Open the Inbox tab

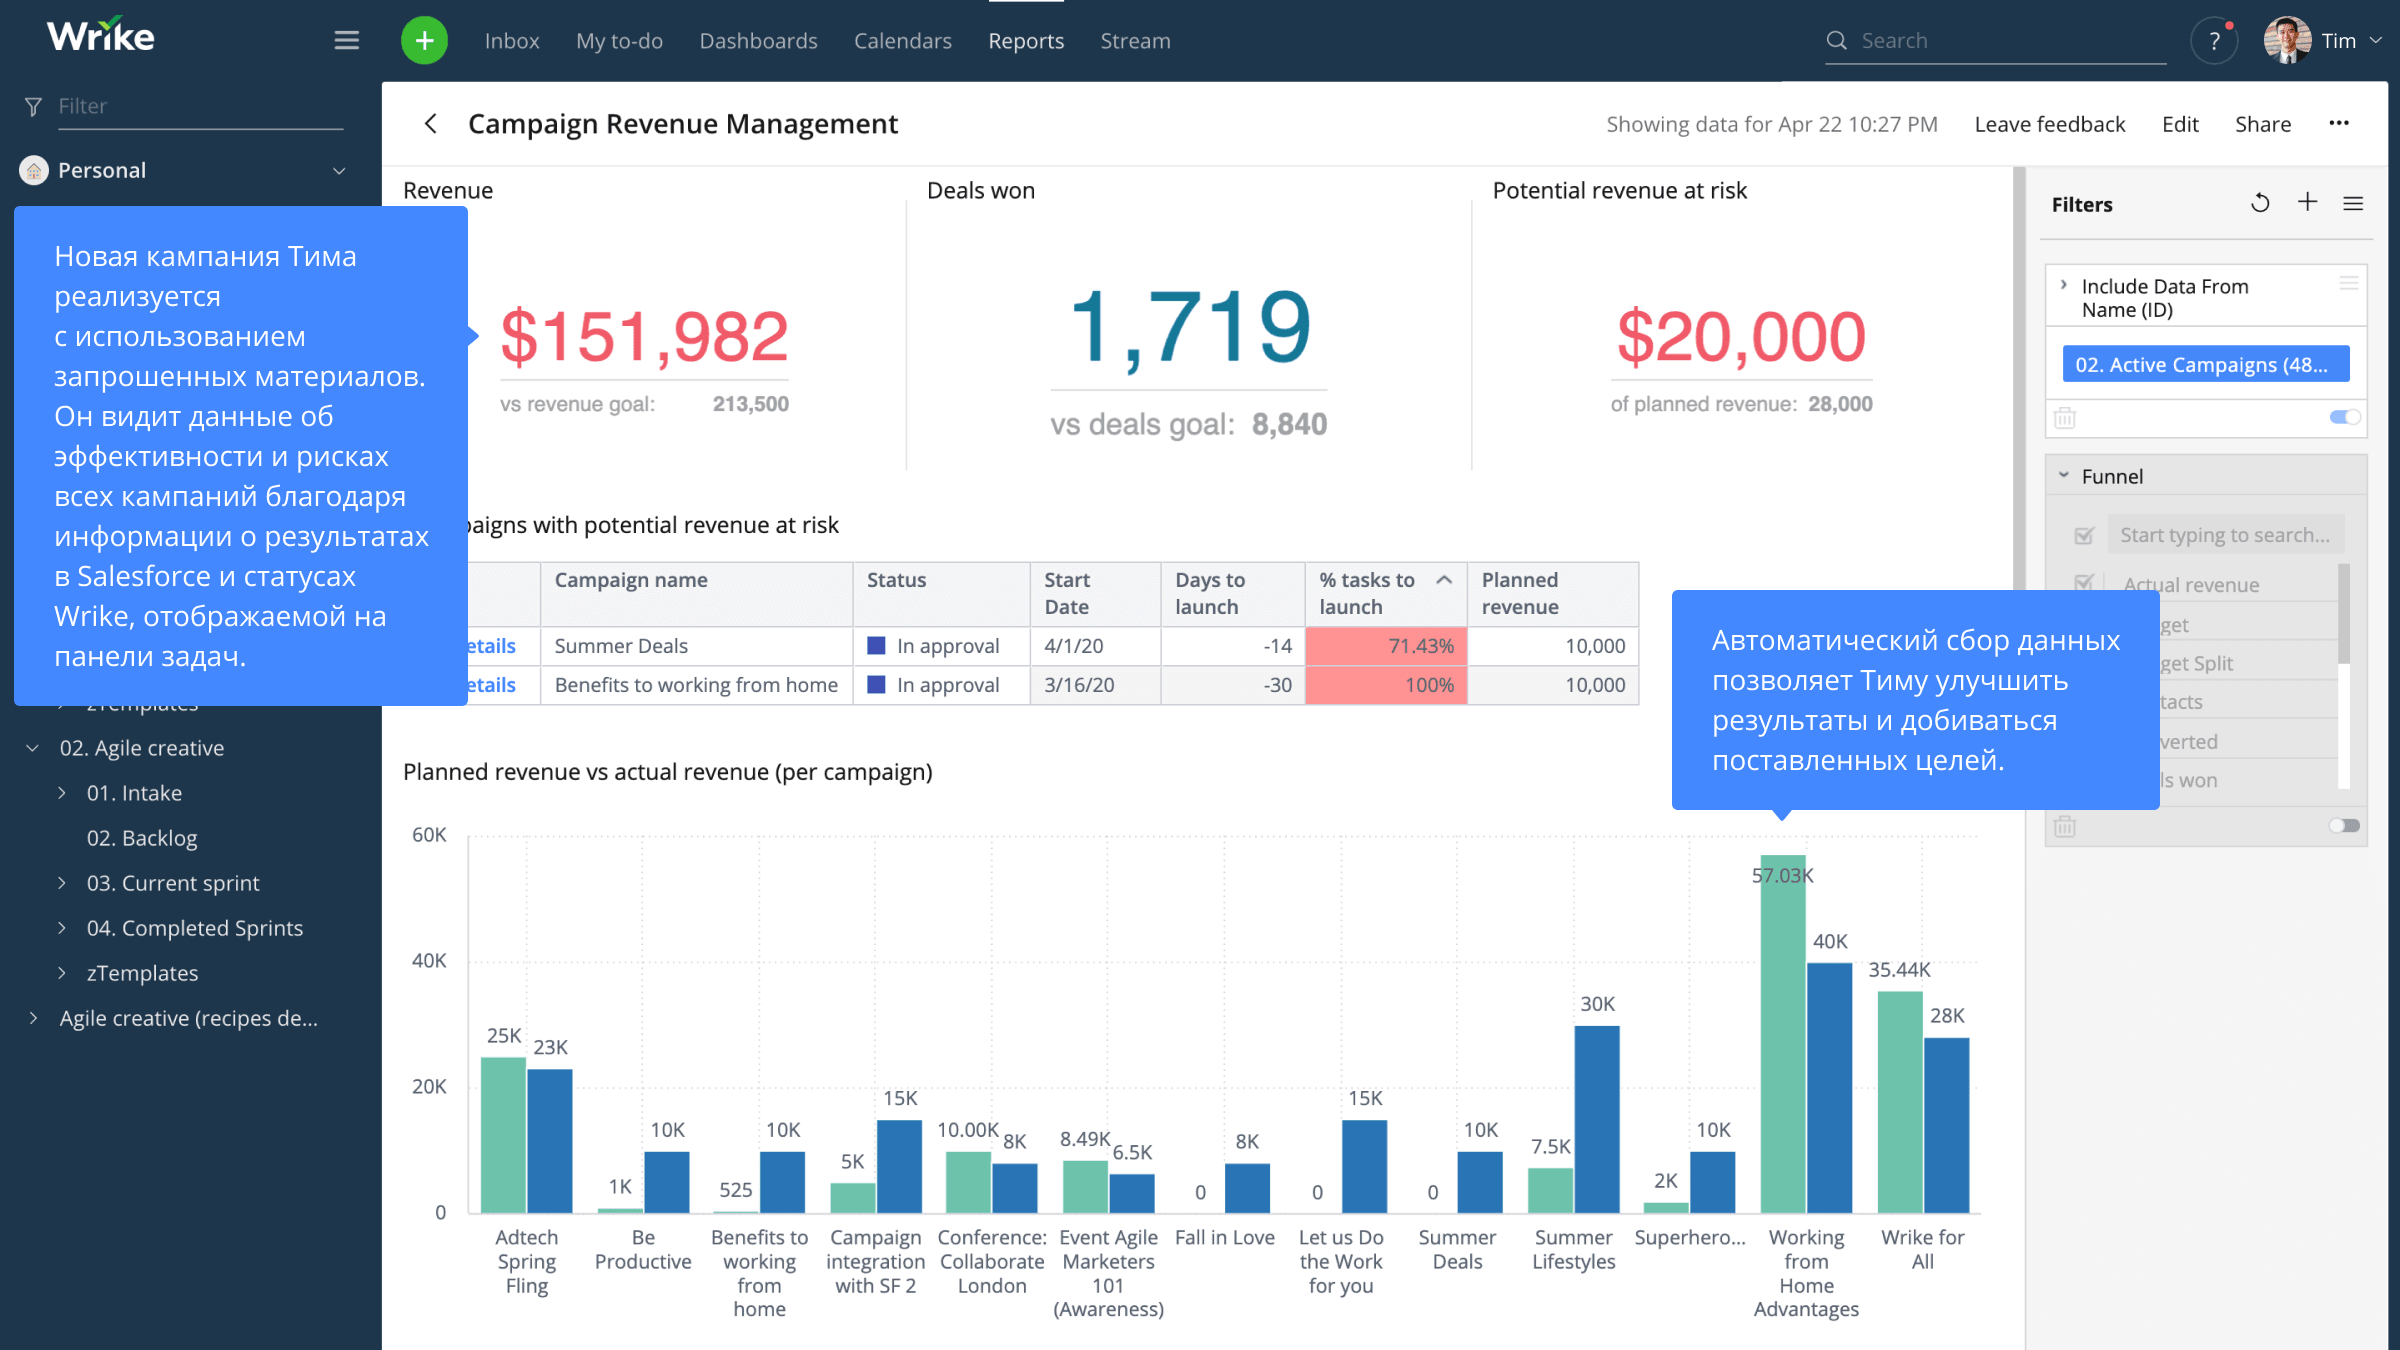[x=511, y=41]
